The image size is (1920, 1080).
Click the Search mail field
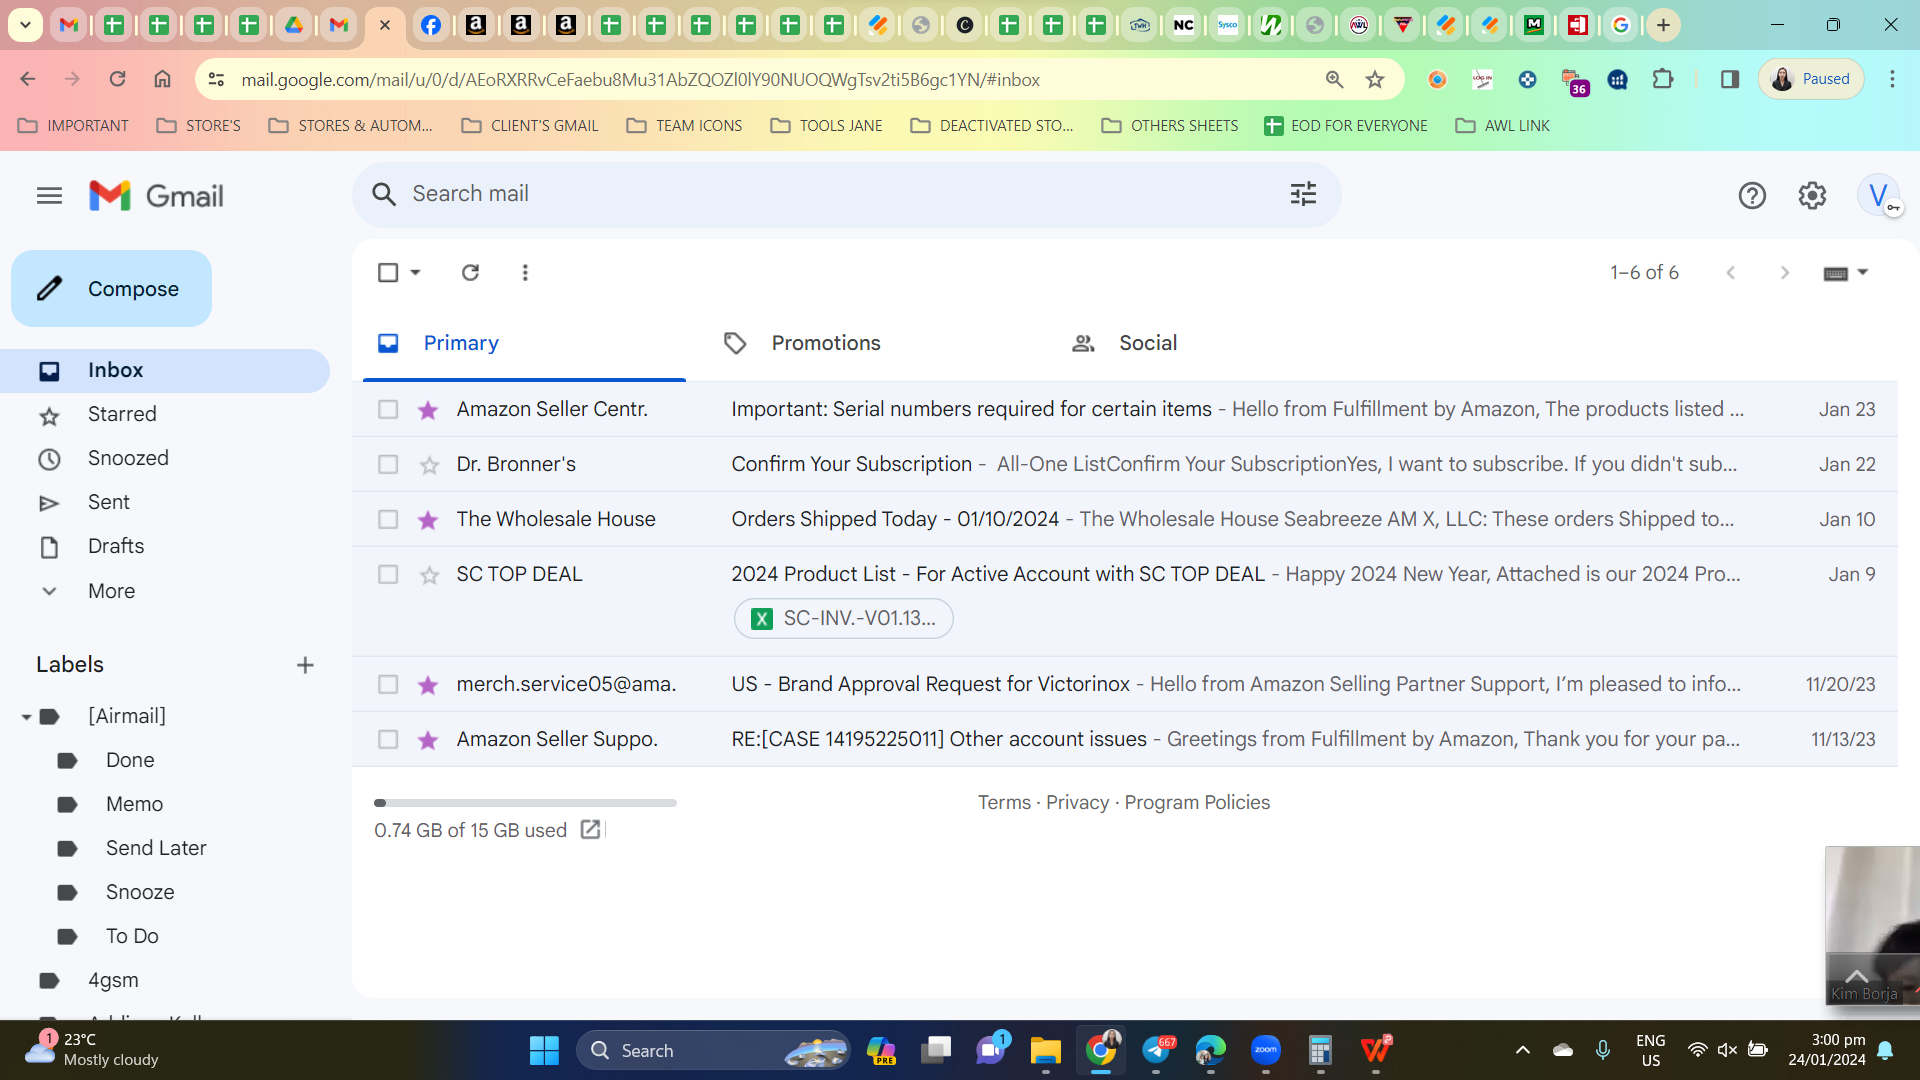click(x=845, y=194)
